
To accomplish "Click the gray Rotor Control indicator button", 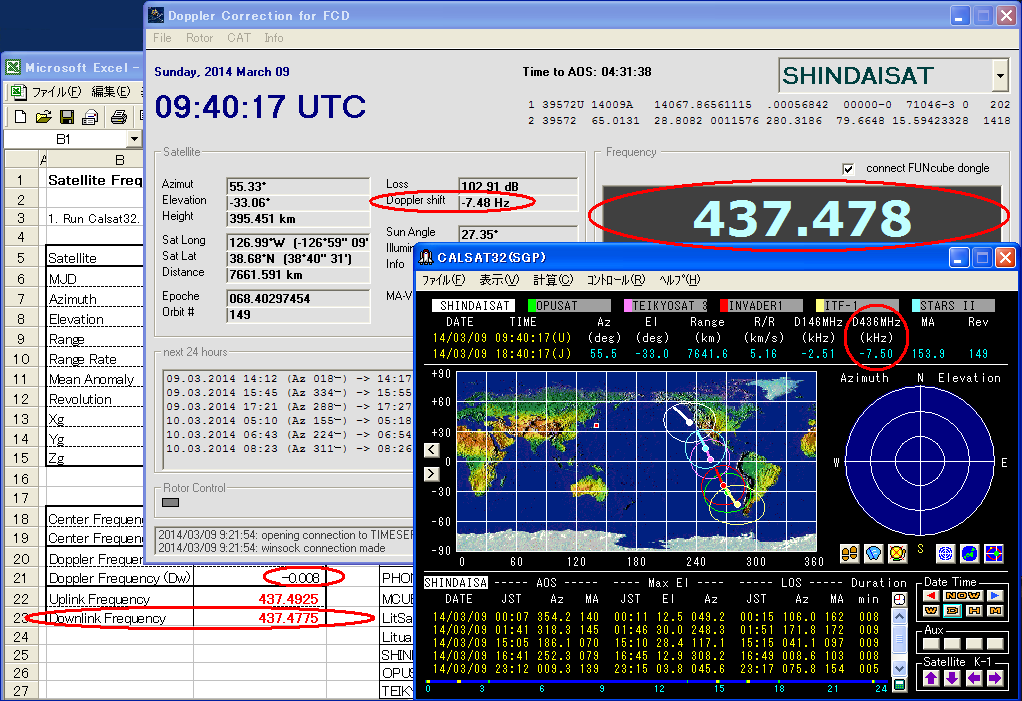I will (170, 502).
